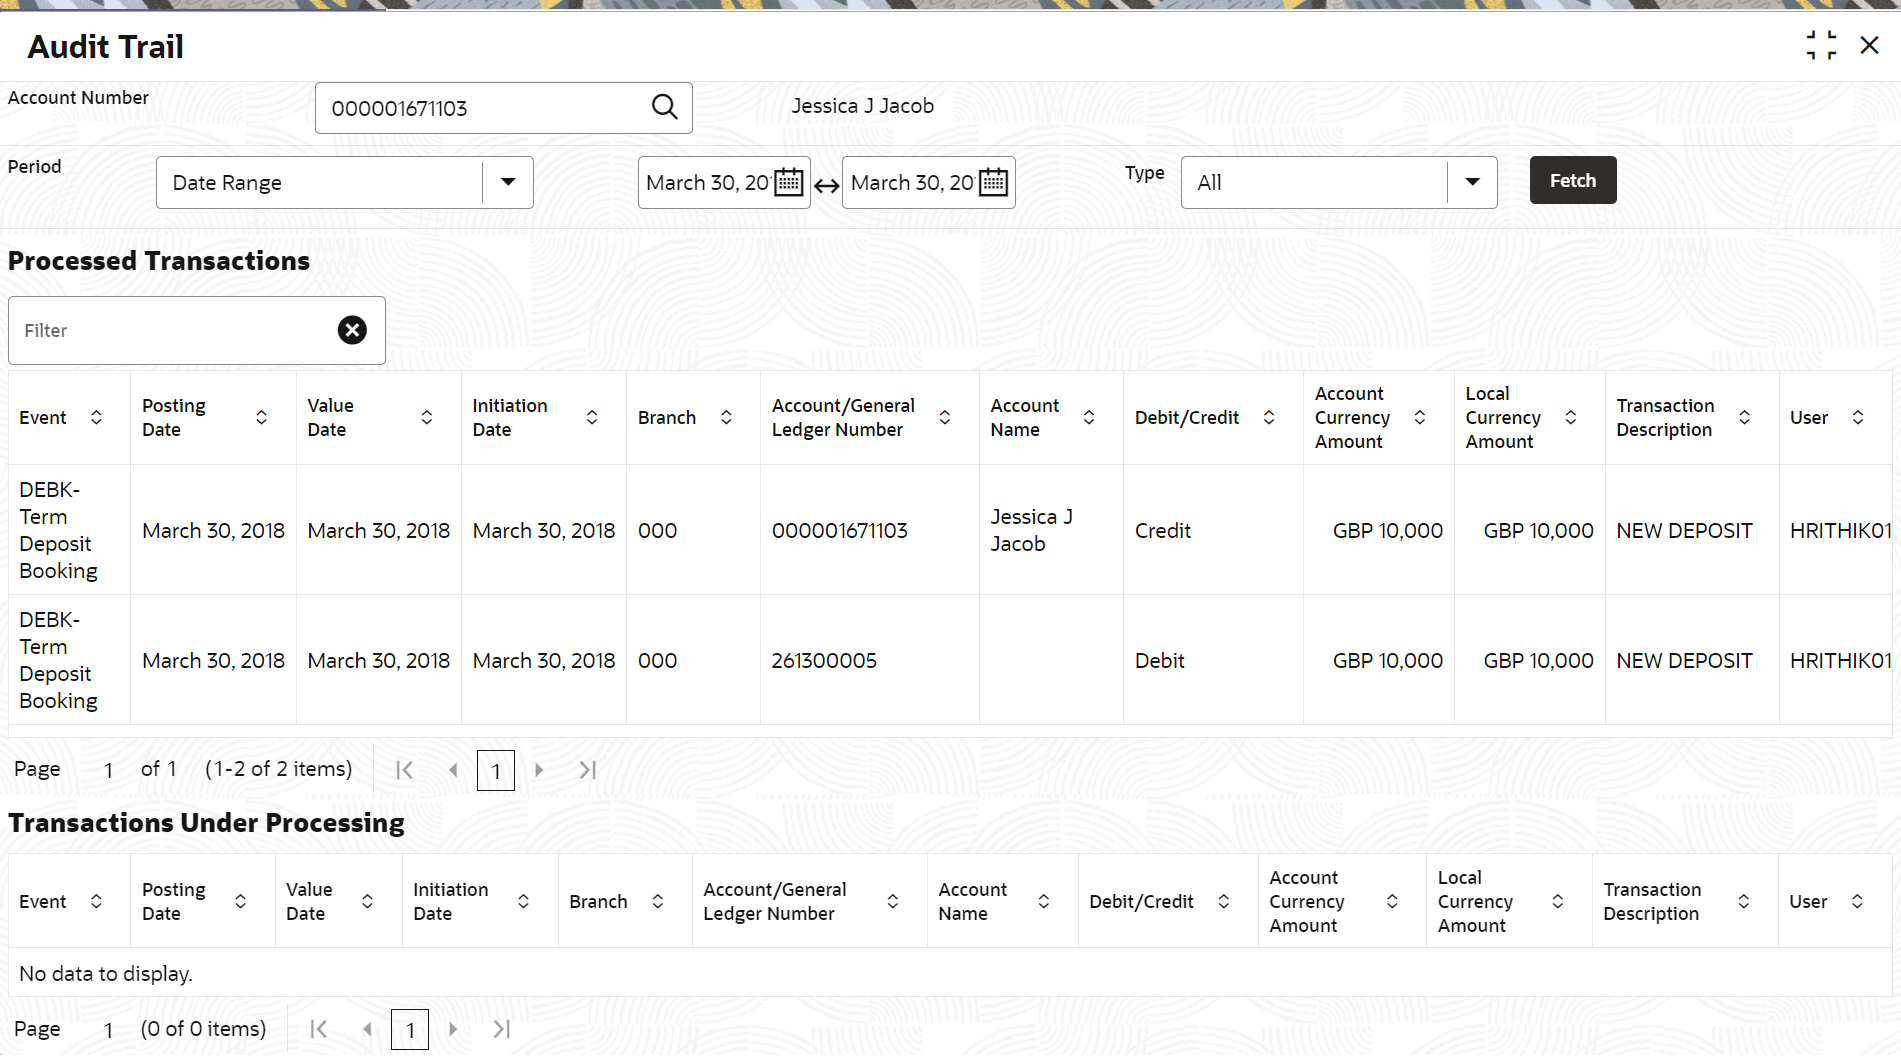Go to previous page of Processed Transactions
1901x1057 pixels.
coord(453,770)
